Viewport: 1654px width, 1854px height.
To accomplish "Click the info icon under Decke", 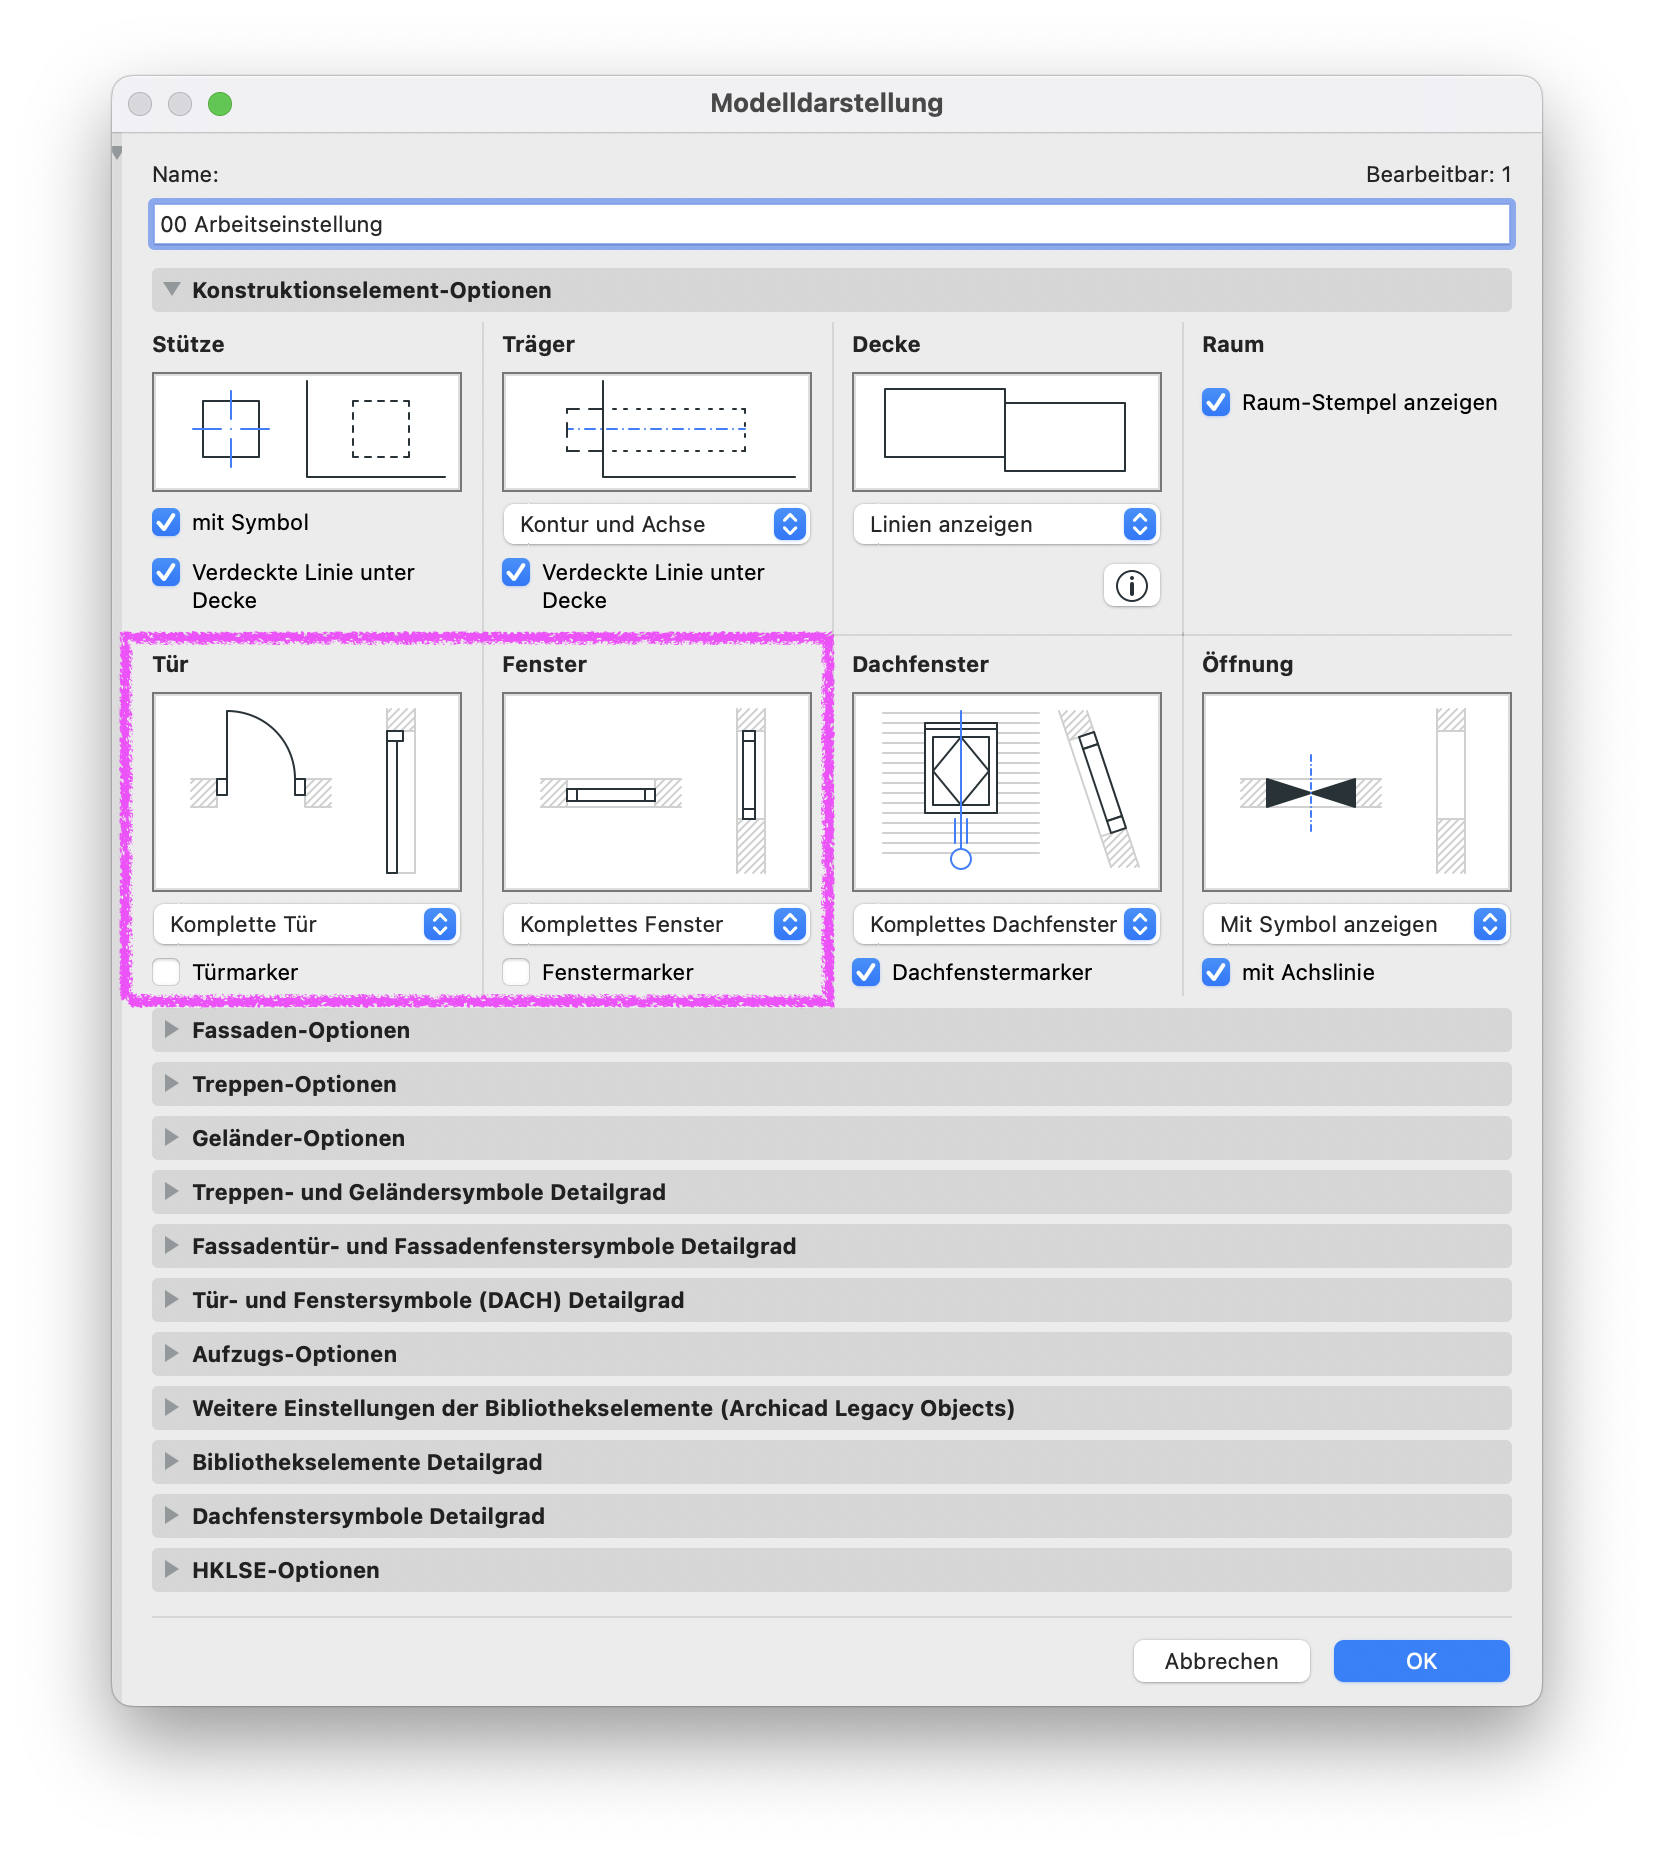I will (x=1131, y=586).
